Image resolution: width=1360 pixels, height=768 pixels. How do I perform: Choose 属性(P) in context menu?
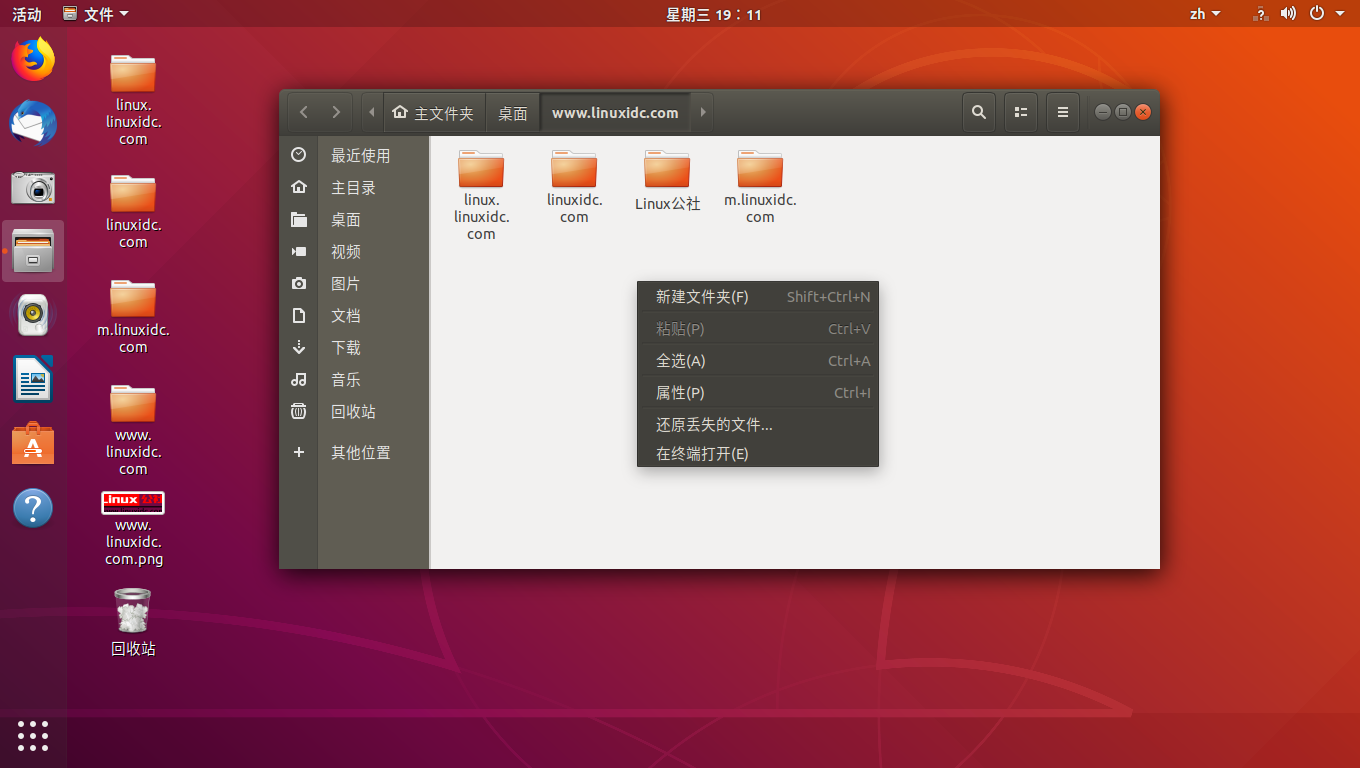coord(758,392)
